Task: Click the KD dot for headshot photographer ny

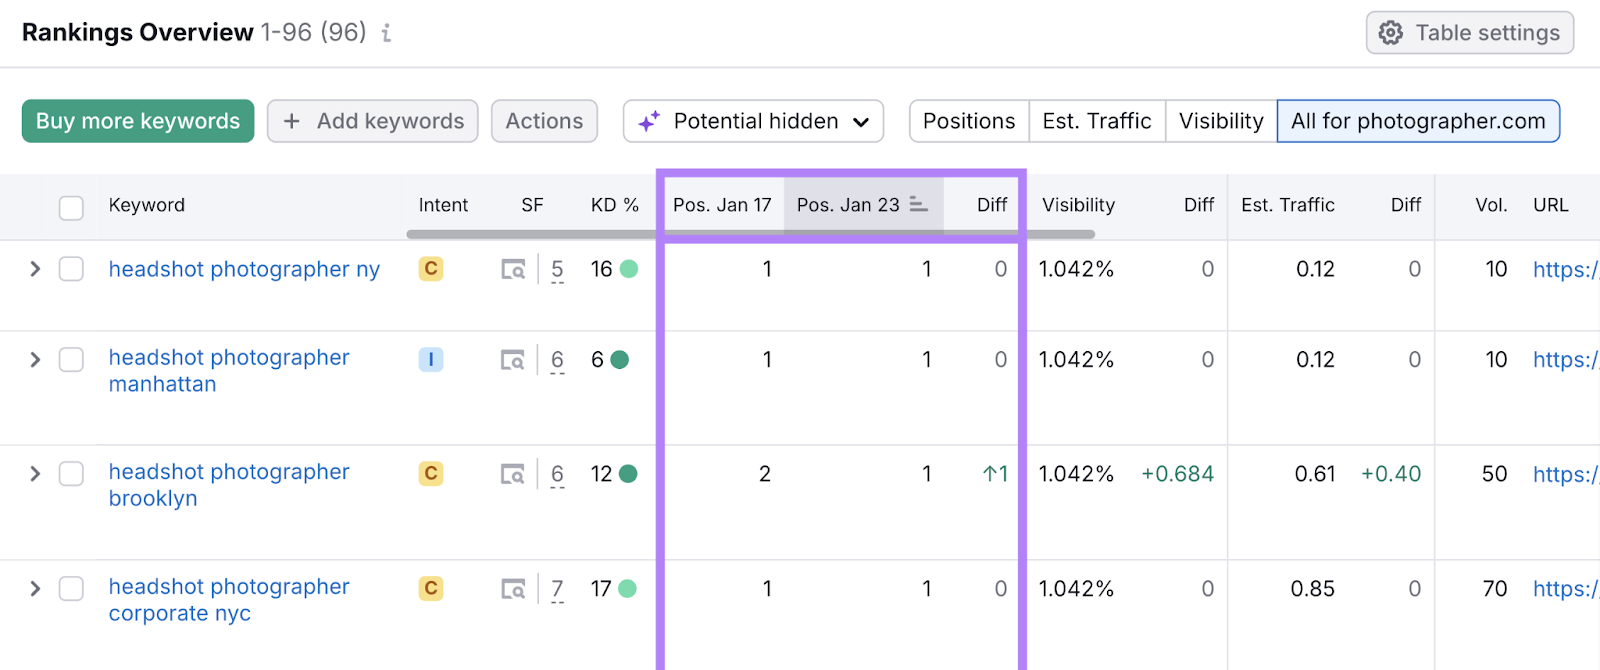Action: point(629,269)
